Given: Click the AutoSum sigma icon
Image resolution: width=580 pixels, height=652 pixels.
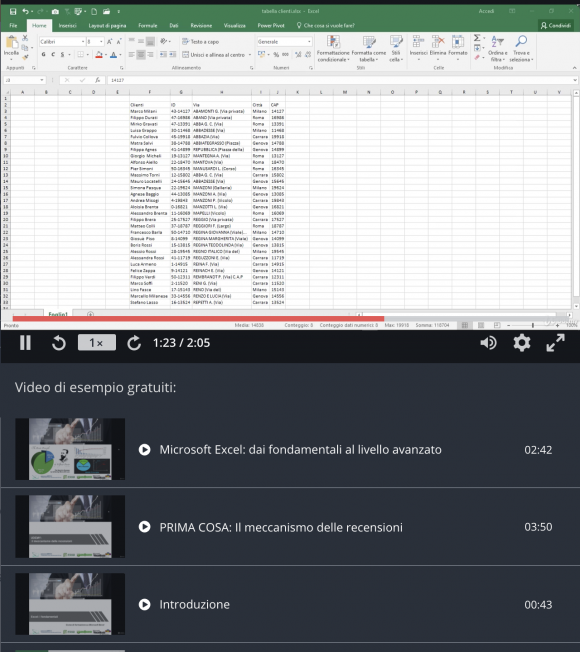Looking at the screenshot, I should click(477, 38).
